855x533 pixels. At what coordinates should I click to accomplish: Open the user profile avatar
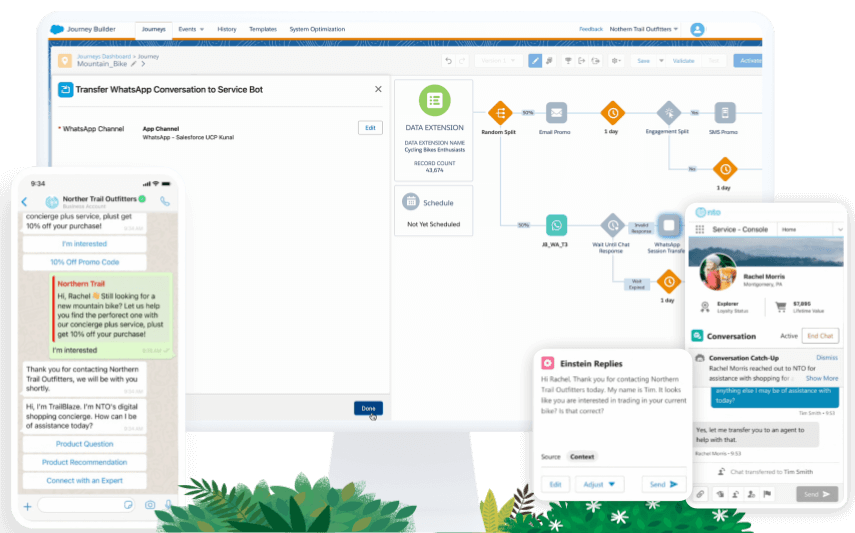697,29
